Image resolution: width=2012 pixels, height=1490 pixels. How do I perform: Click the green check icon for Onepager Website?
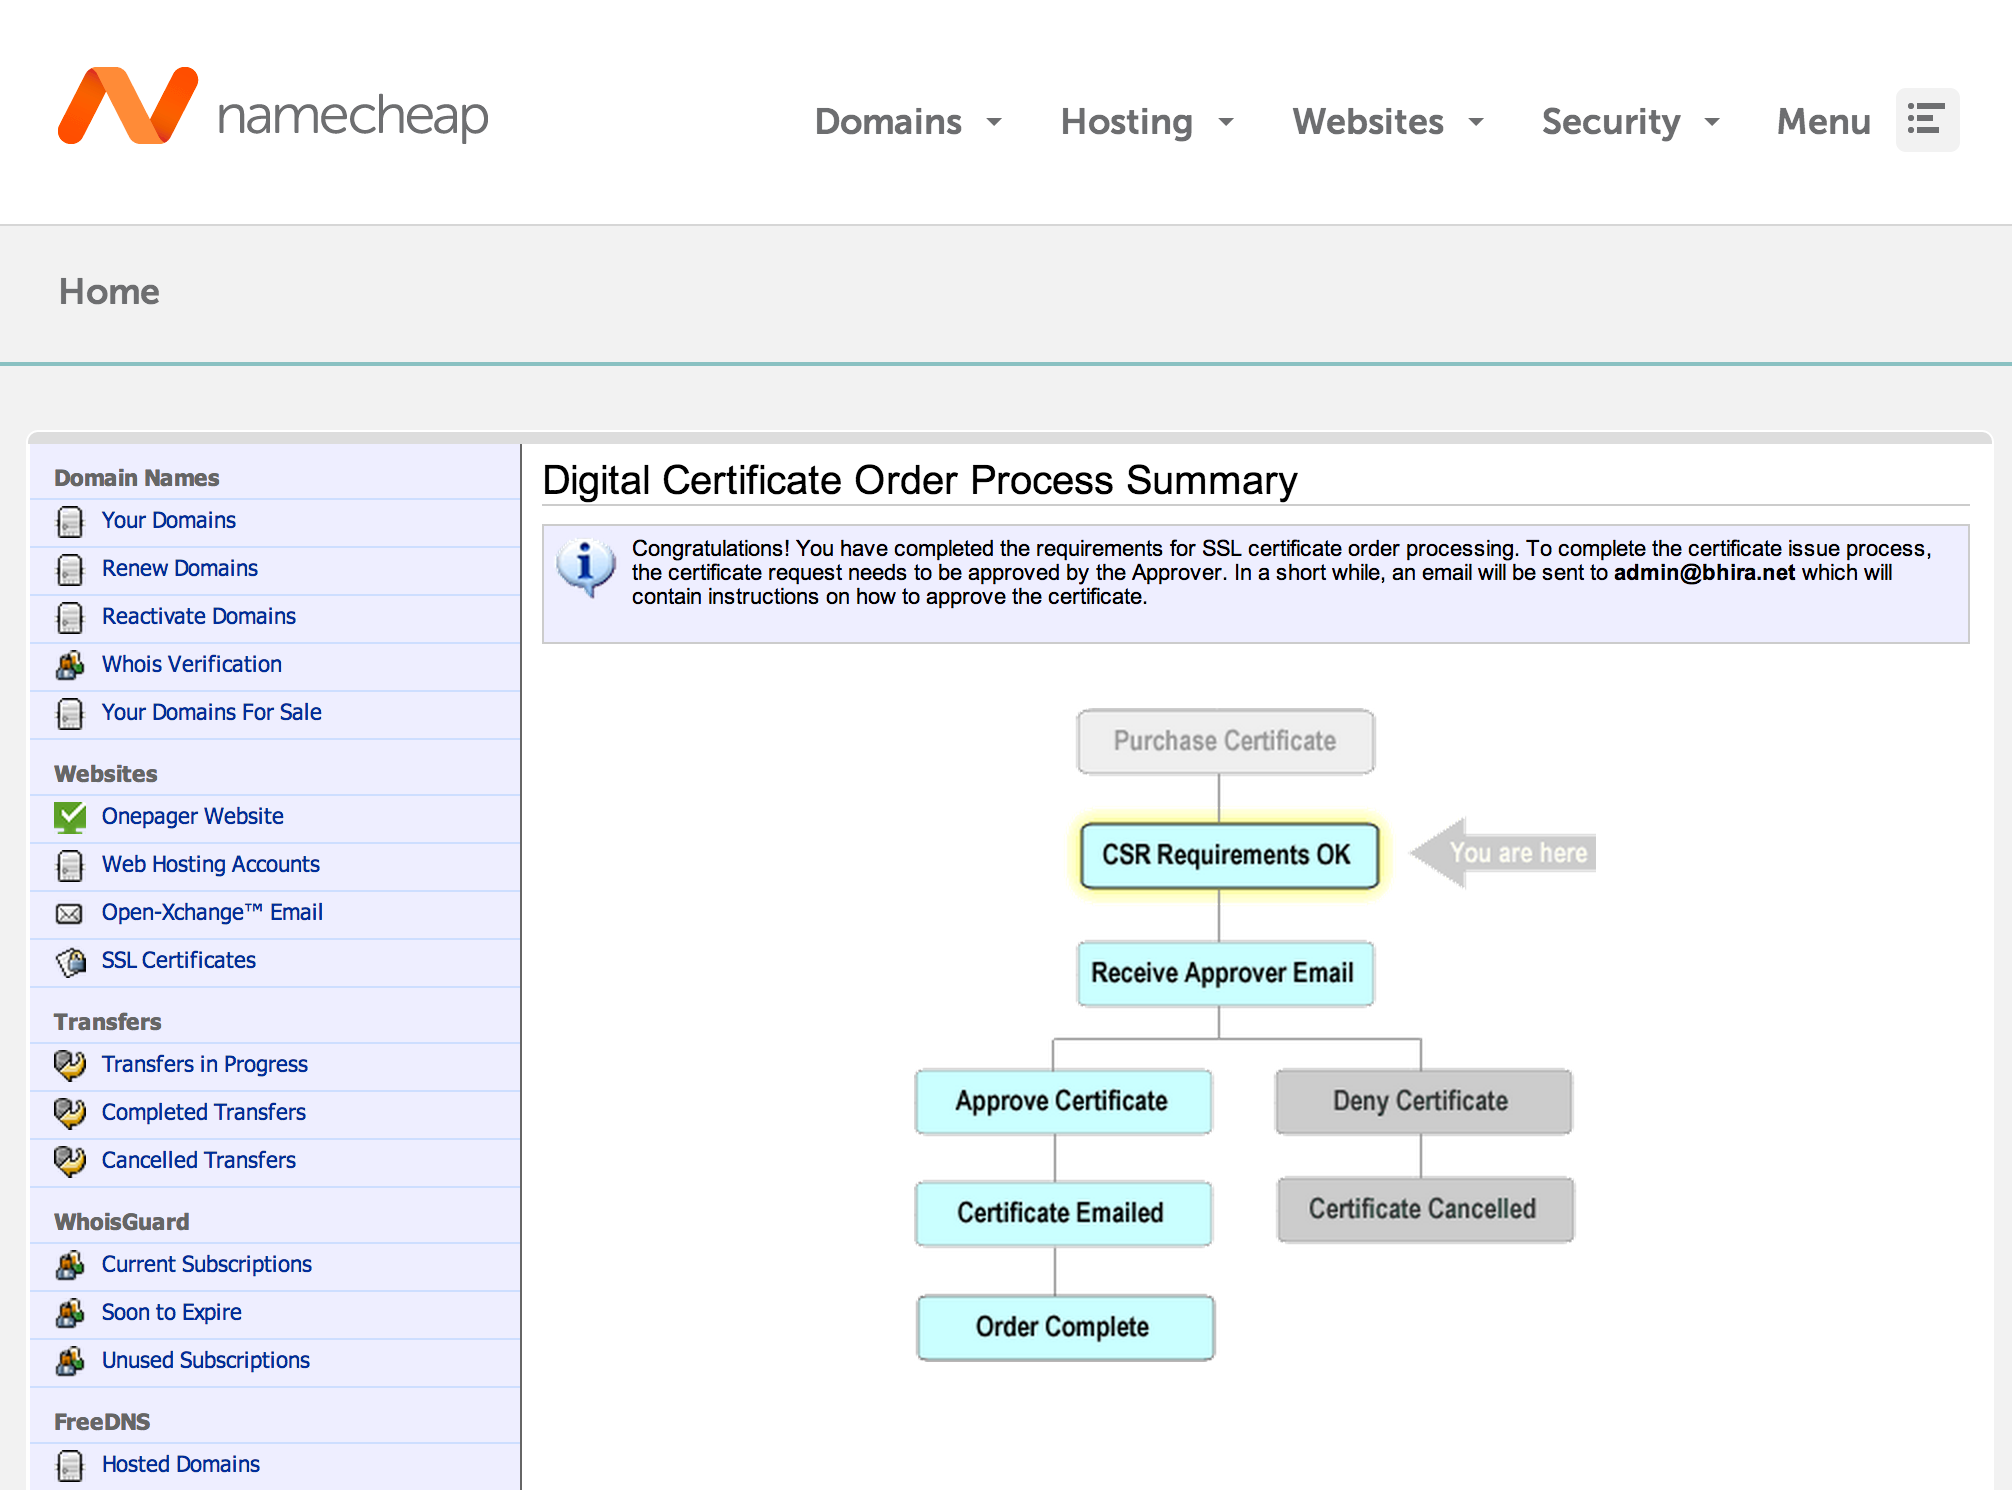pos(70,817)
